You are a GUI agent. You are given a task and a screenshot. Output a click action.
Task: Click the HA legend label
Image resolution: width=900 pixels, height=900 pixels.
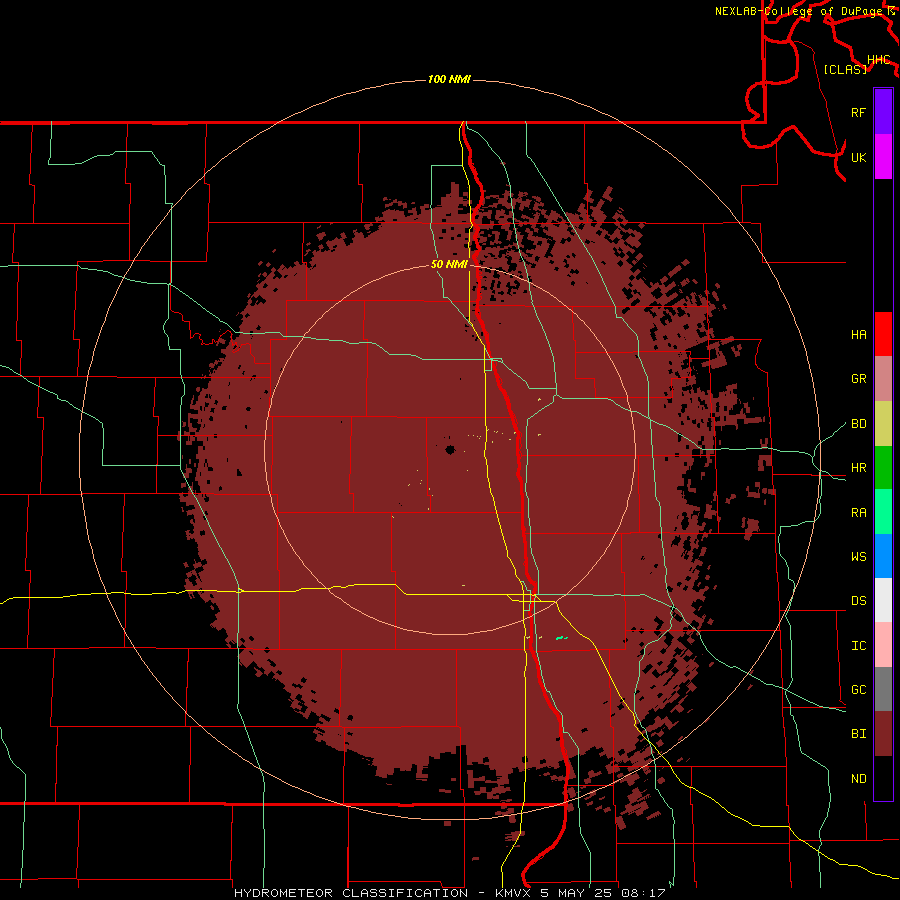(859, 335)
